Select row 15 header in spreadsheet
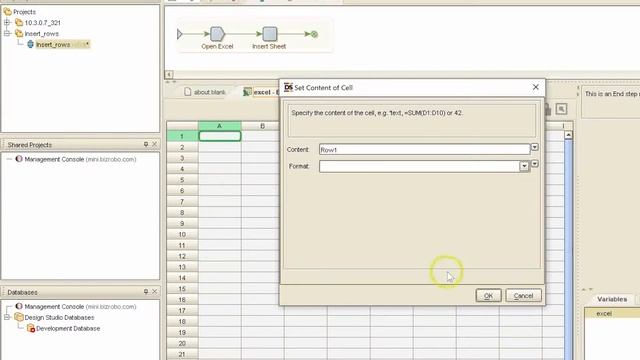The height and width of the screenshot is (360, 640). point(182,289)
